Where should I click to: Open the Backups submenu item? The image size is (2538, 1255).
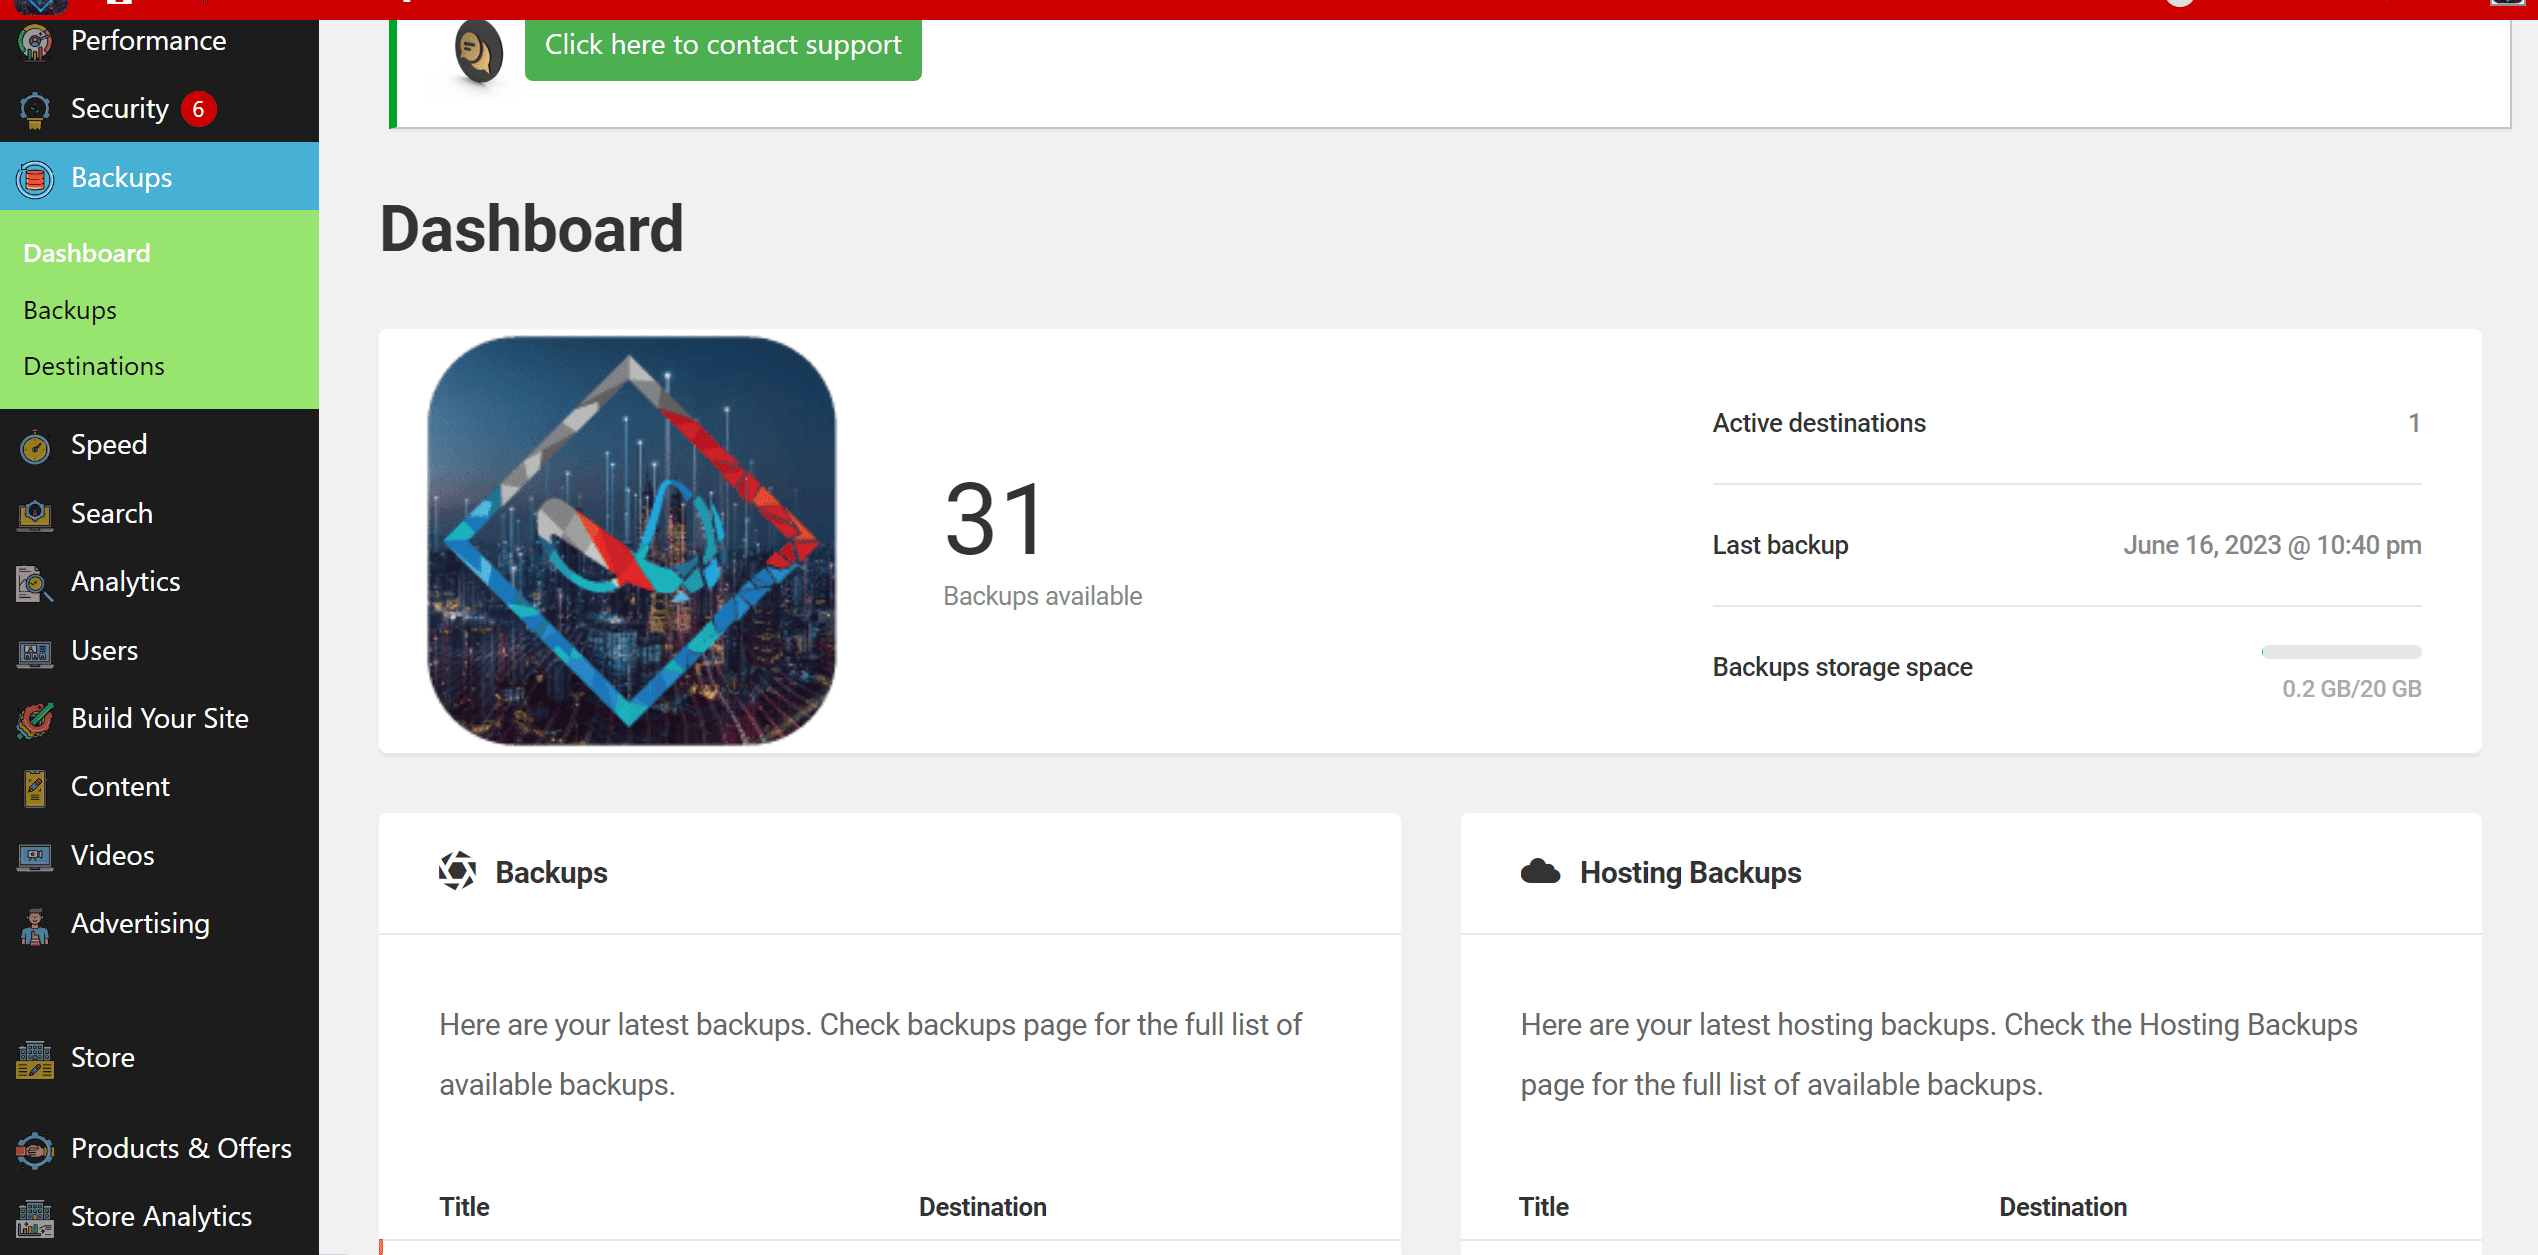click(x=70, y=310)
